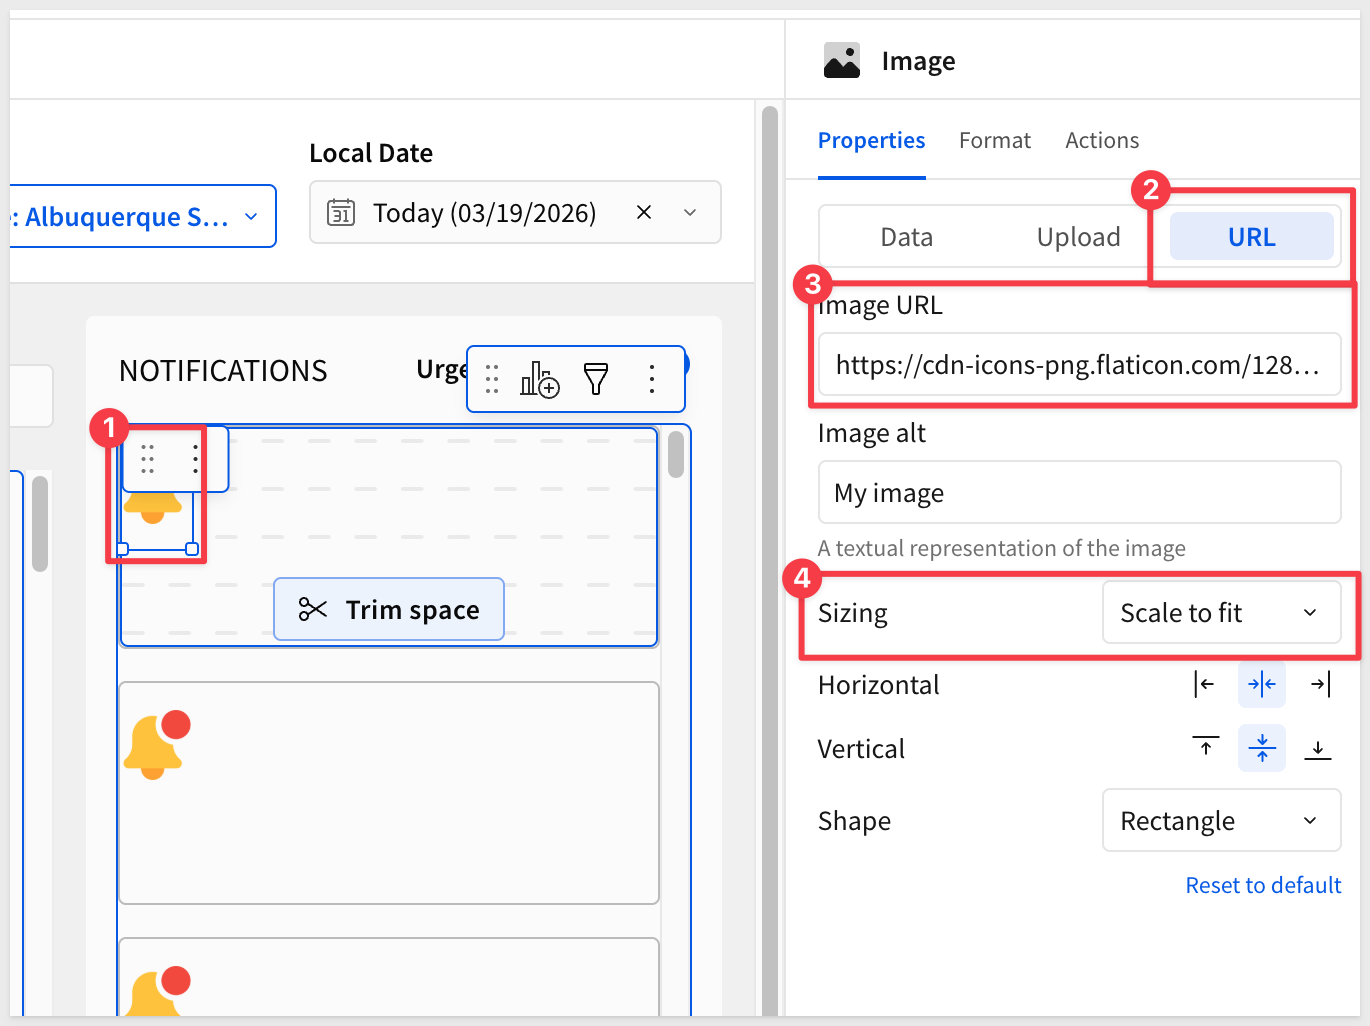Open the Sizing dropdown showing Scale to fit
The image size is (1370, 1026).
[1221, 613]
